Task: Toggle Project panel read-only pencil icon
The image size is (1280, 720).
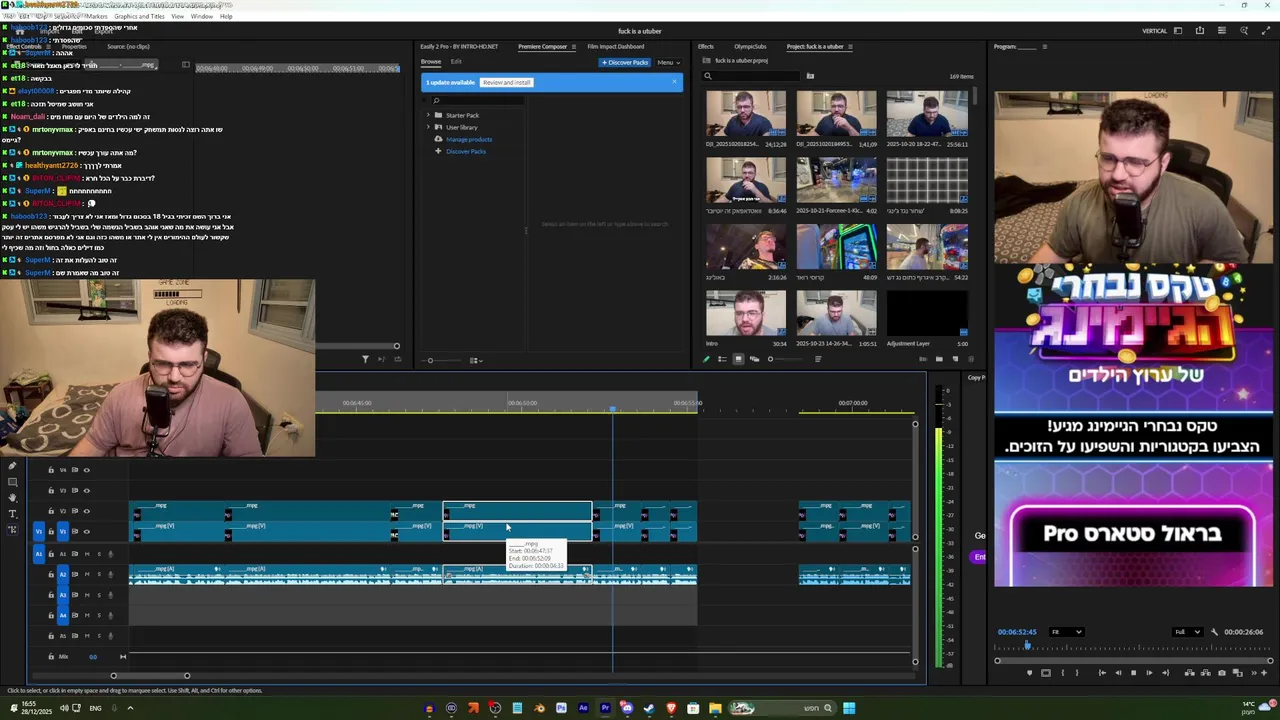Action: (x=706, y=359)
